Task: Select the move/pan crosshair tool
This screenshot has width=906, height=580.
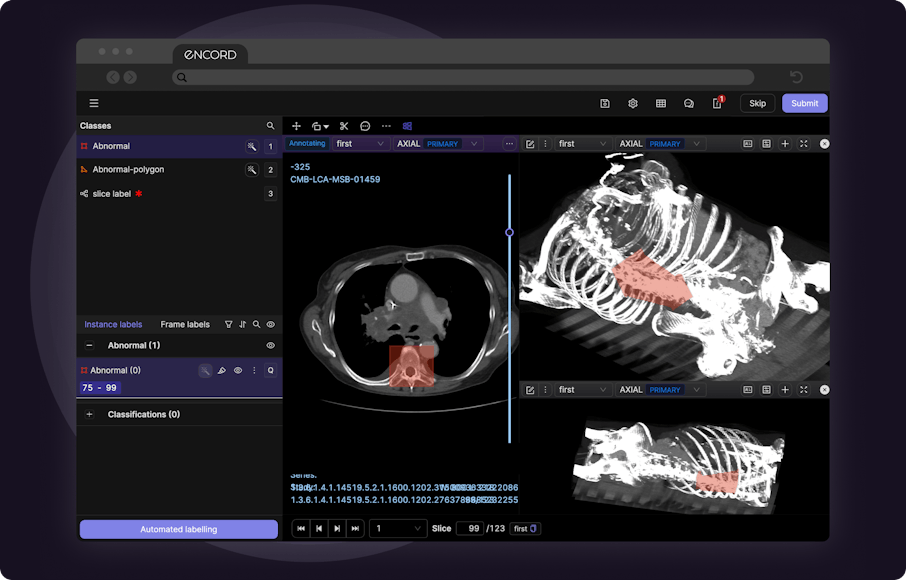Action: pyautogui.click(x=296, y=126)
